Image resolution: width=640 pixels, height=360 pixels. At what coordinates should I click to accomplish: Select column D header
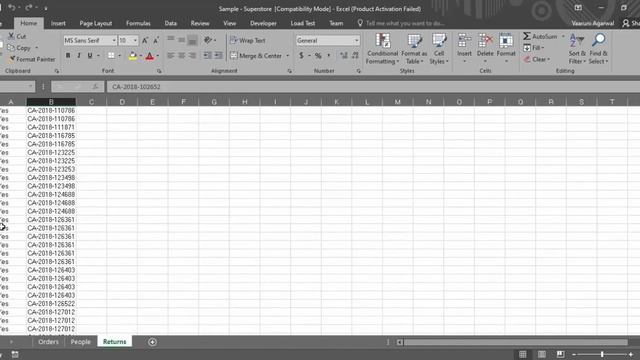click(122, 102)
